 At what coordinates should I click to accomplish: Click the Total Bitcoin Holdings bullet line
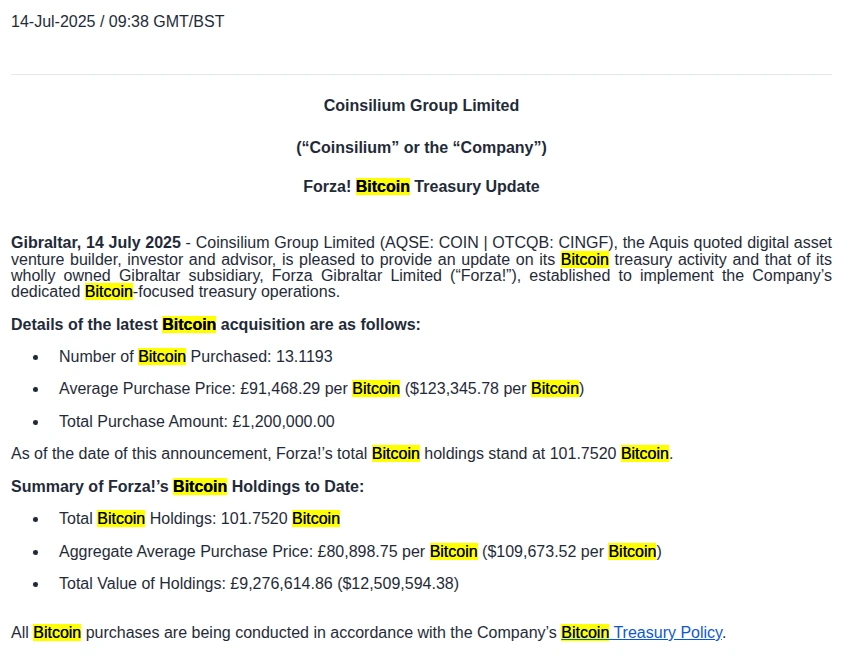point(199,518)
